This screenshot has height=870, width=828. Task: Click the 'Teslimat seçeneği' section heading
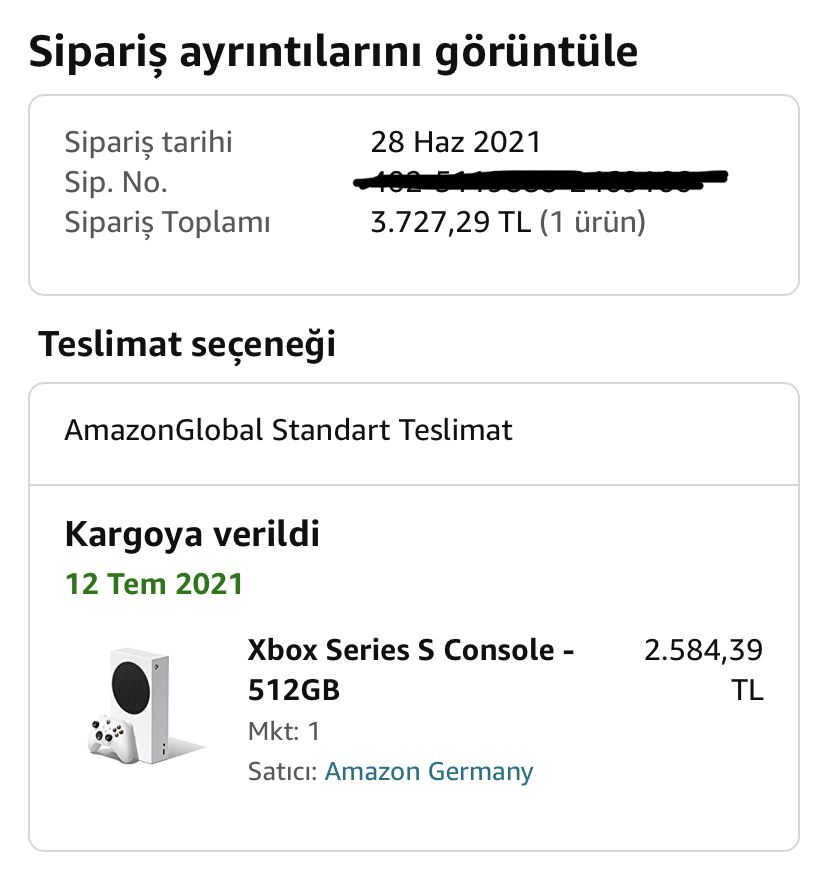pyautogui.click(x=187, y=344)
